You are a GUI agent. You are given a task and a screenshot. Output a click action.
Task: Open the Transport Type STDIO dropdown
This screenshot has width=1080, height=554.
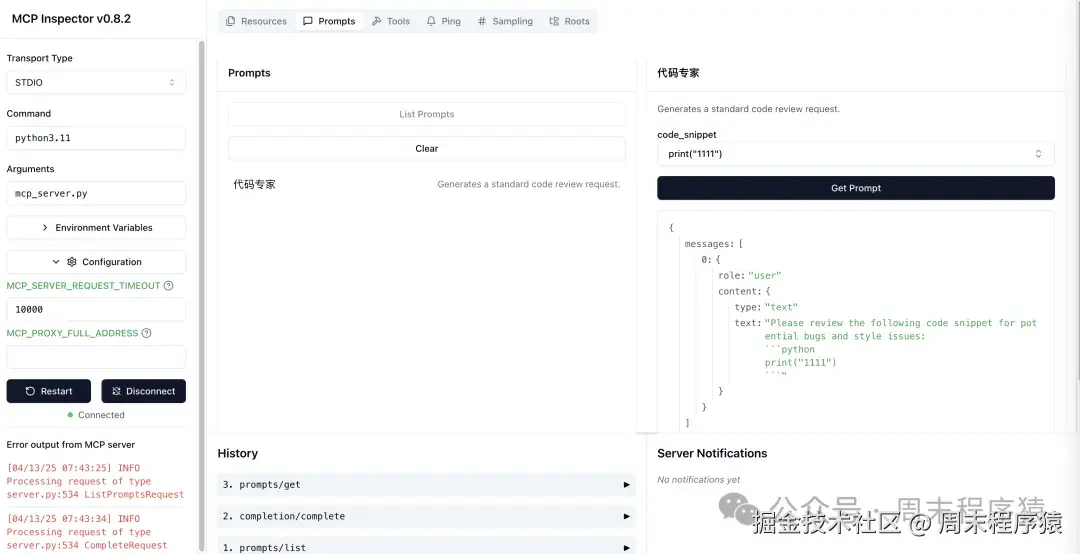[96, 83]
